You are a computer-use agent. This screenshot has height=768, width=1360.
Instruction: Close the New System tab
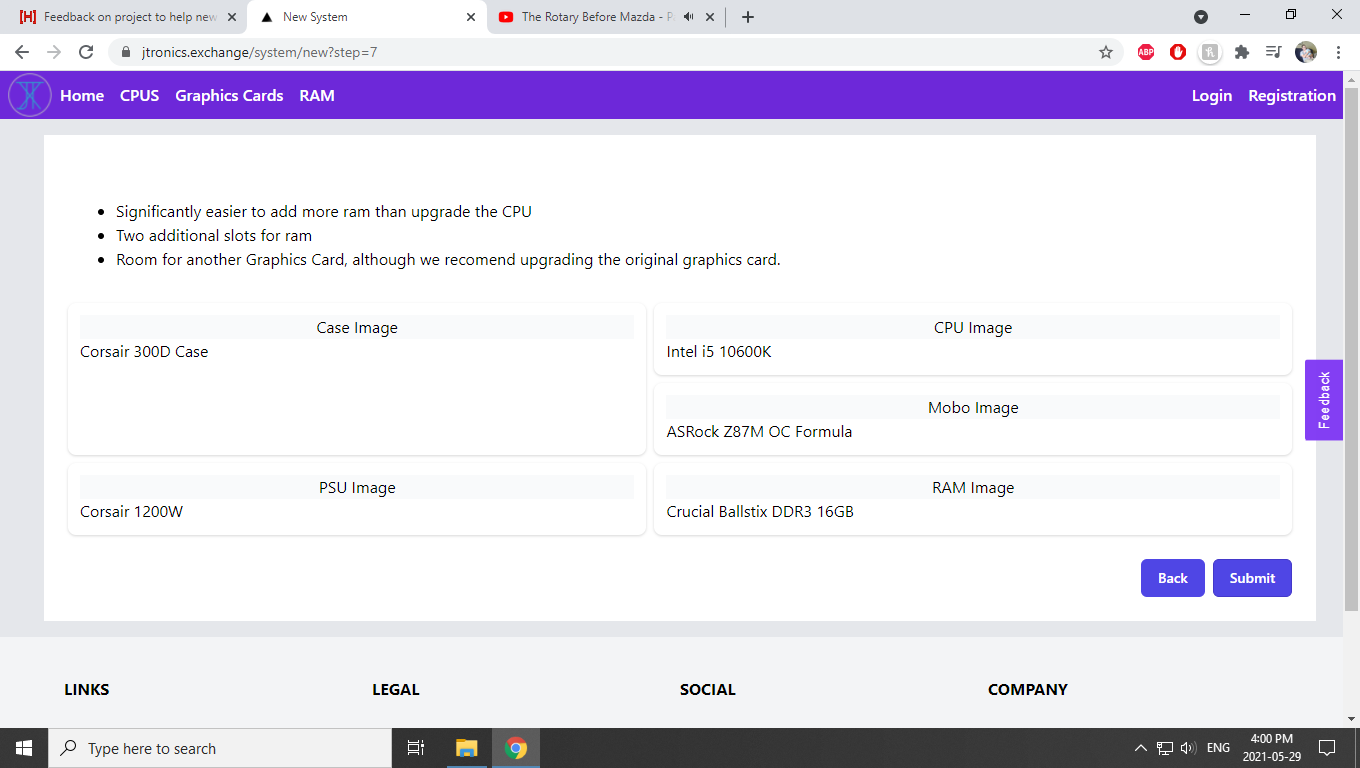[x=471, y=17]
